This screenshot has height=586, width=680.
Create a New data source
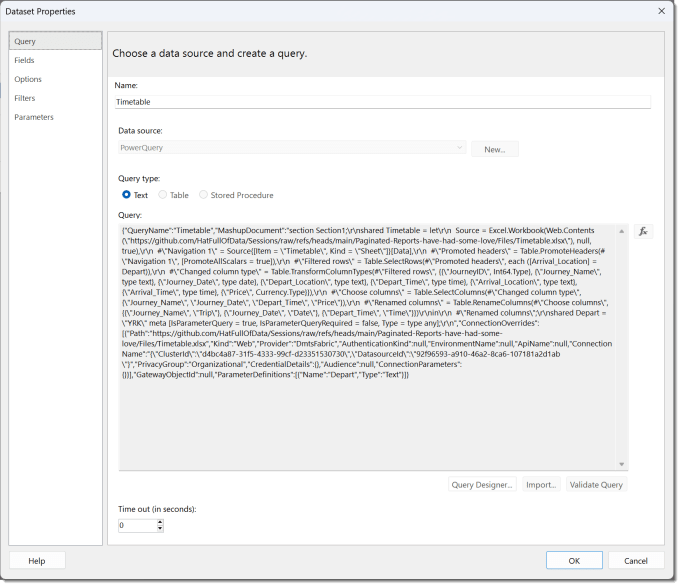[495, 150]
